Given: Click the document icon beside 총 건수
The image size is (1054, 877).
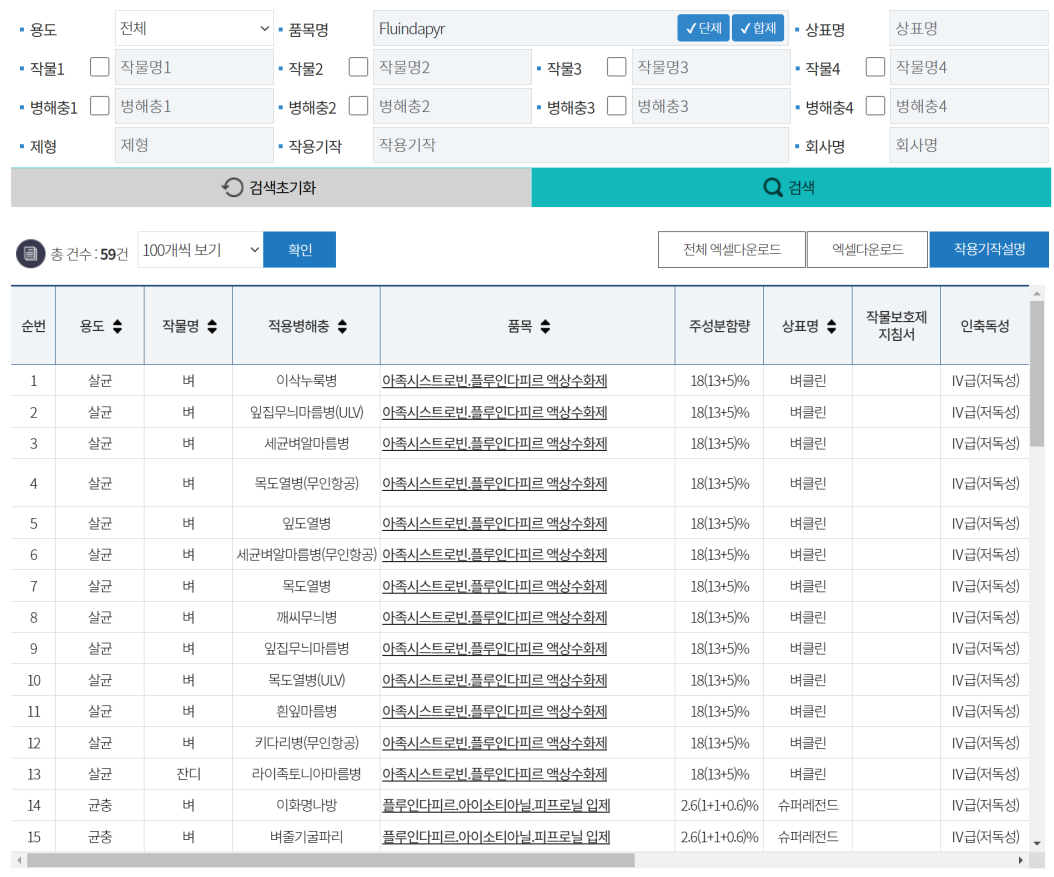Looking at the screenshot, I should pyautogui.click(x=30, y=253).
